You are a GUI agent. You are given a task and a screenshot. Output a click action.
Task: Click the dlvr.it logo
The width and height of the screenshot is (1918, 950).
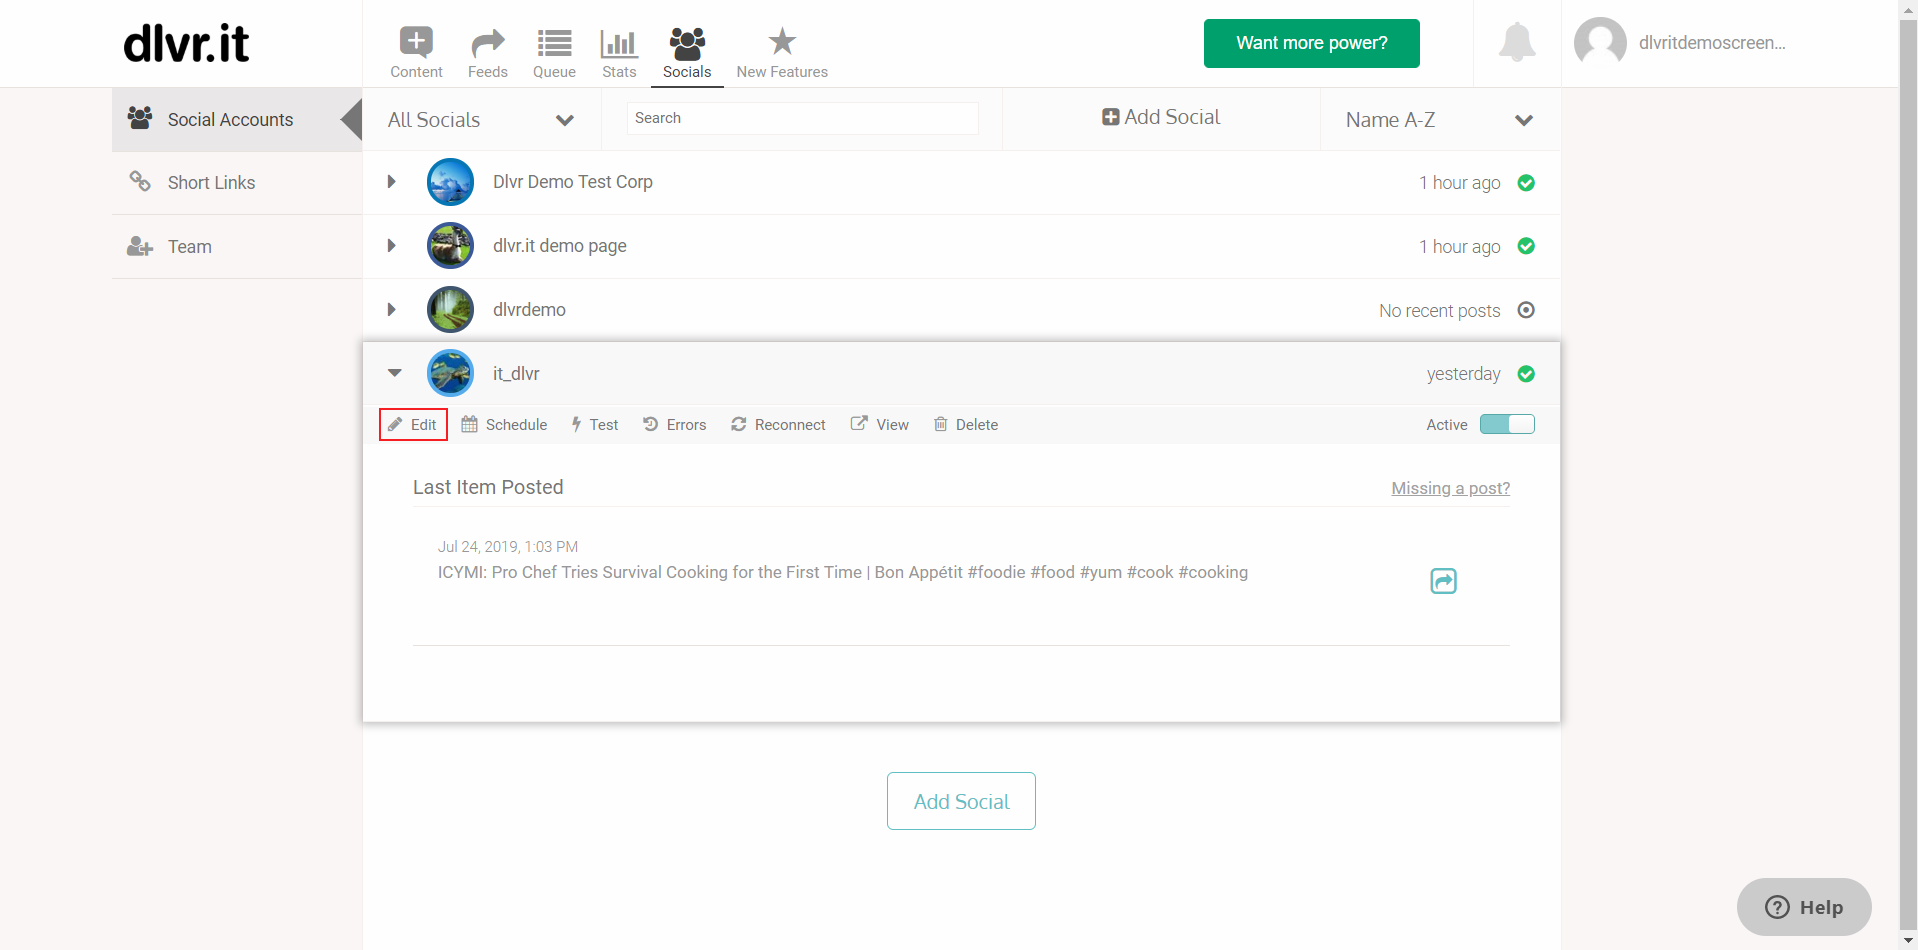click(186, 43)
